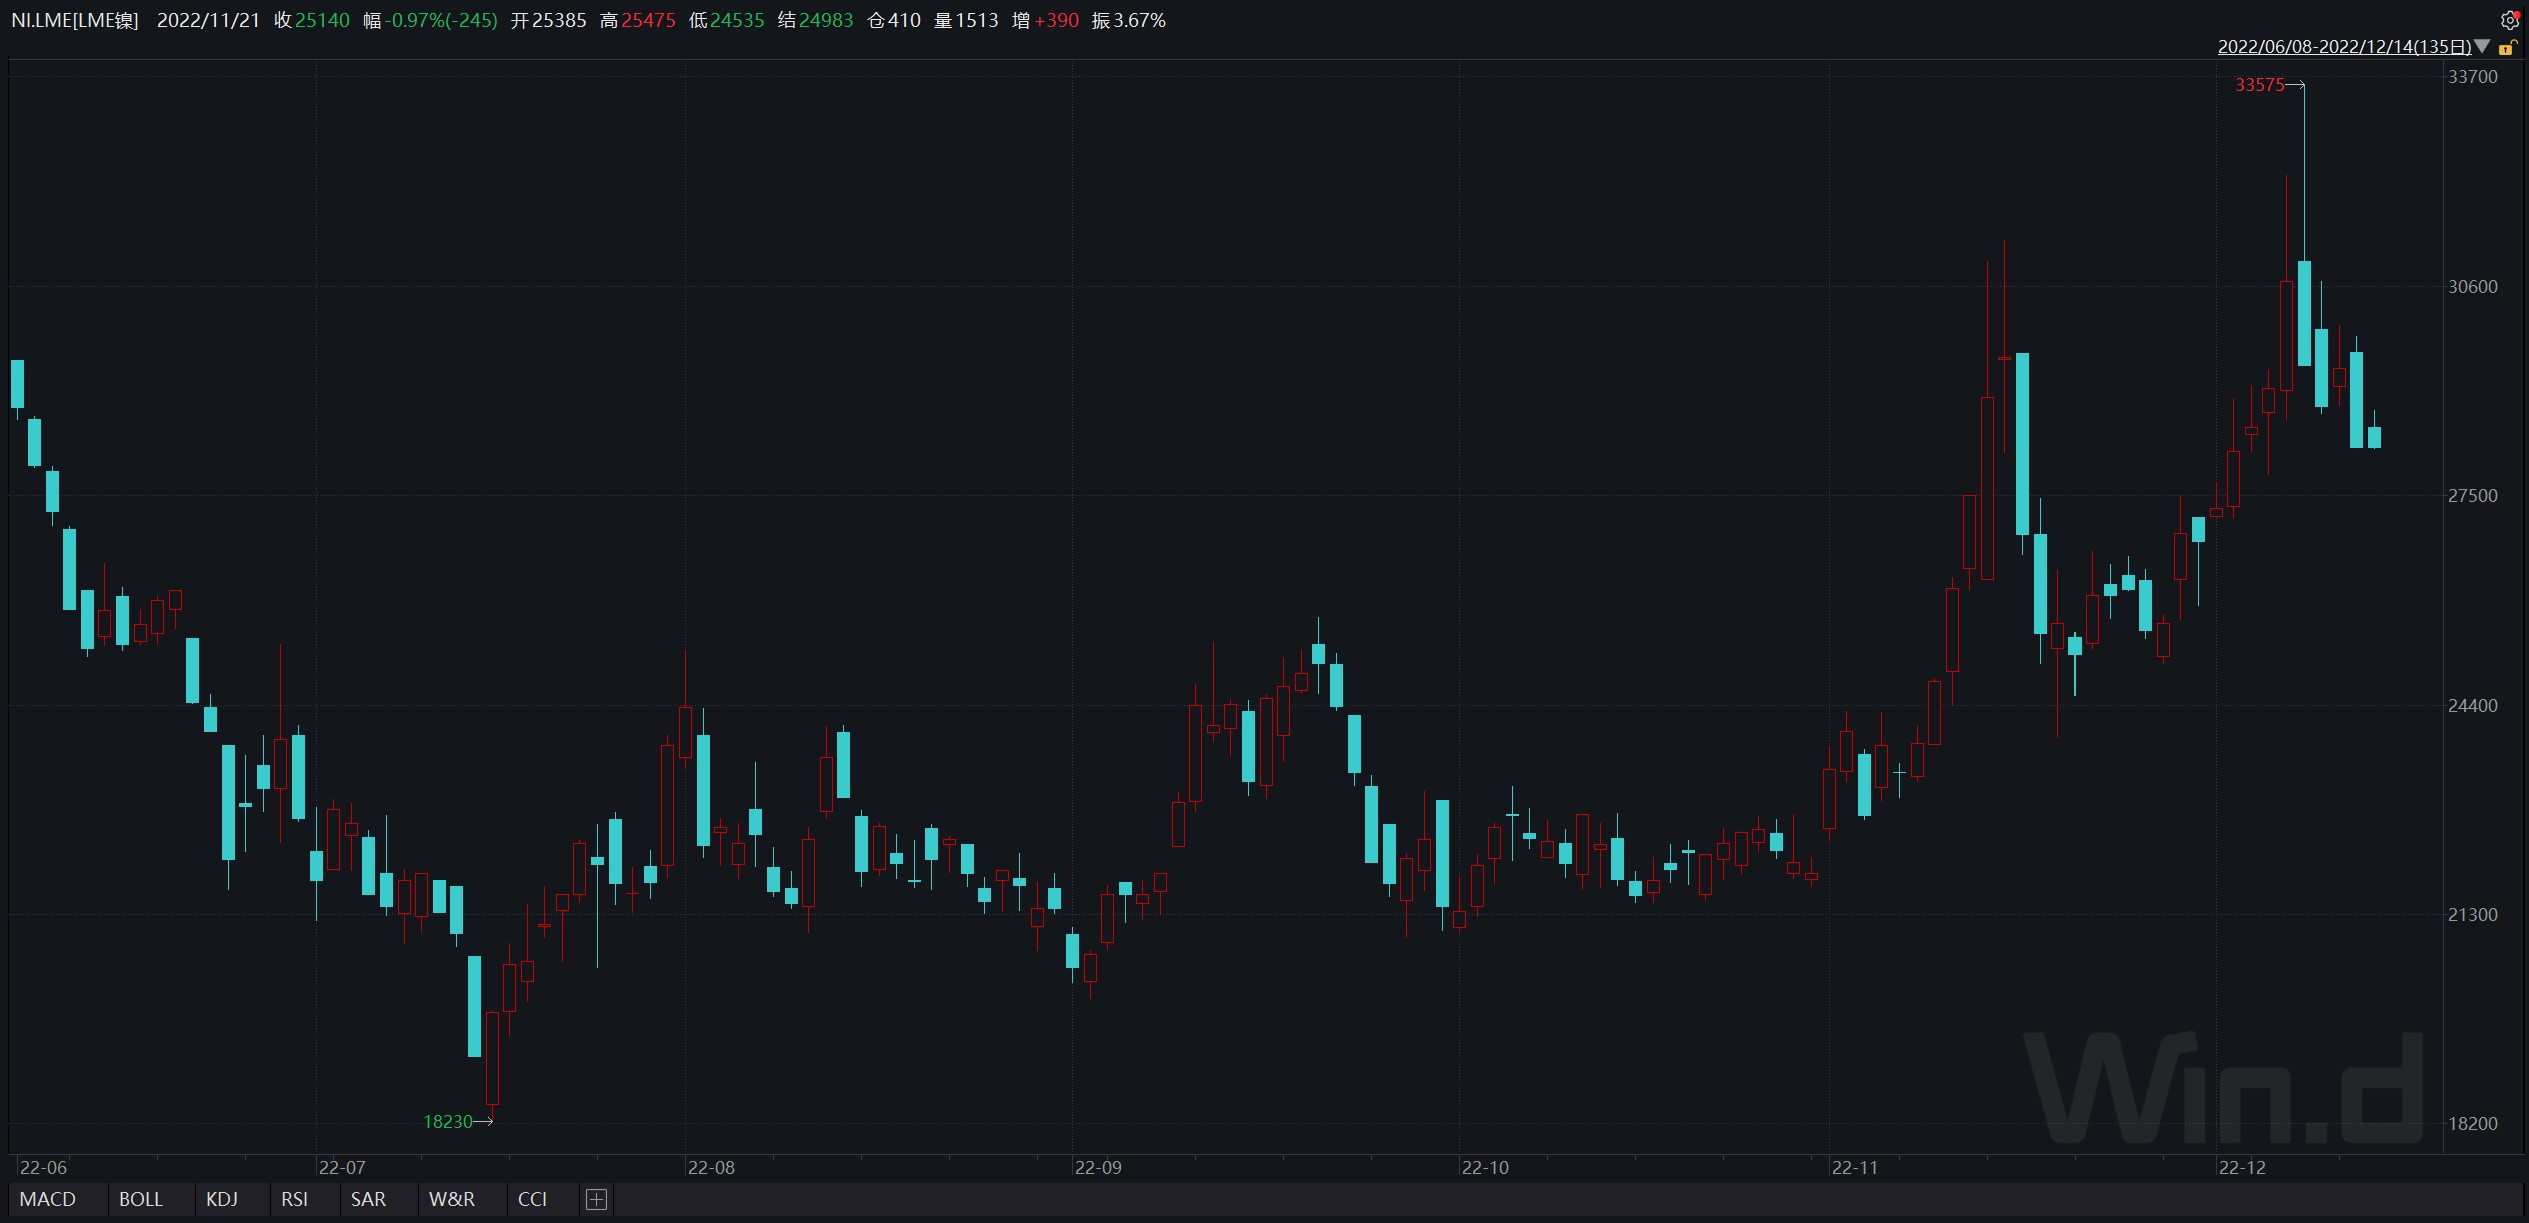Click the 22-07 time axis label
The height and width of the screenshot is (1223, 2529).
(342, 1167)
